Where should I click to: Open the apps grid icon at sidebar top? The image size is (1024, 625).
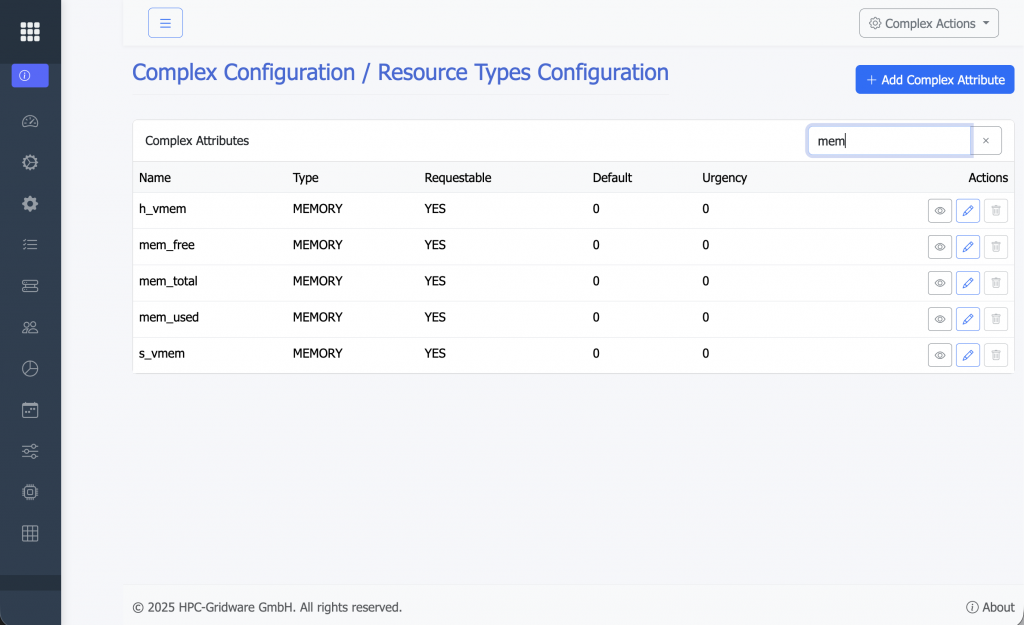coord(30,31)
